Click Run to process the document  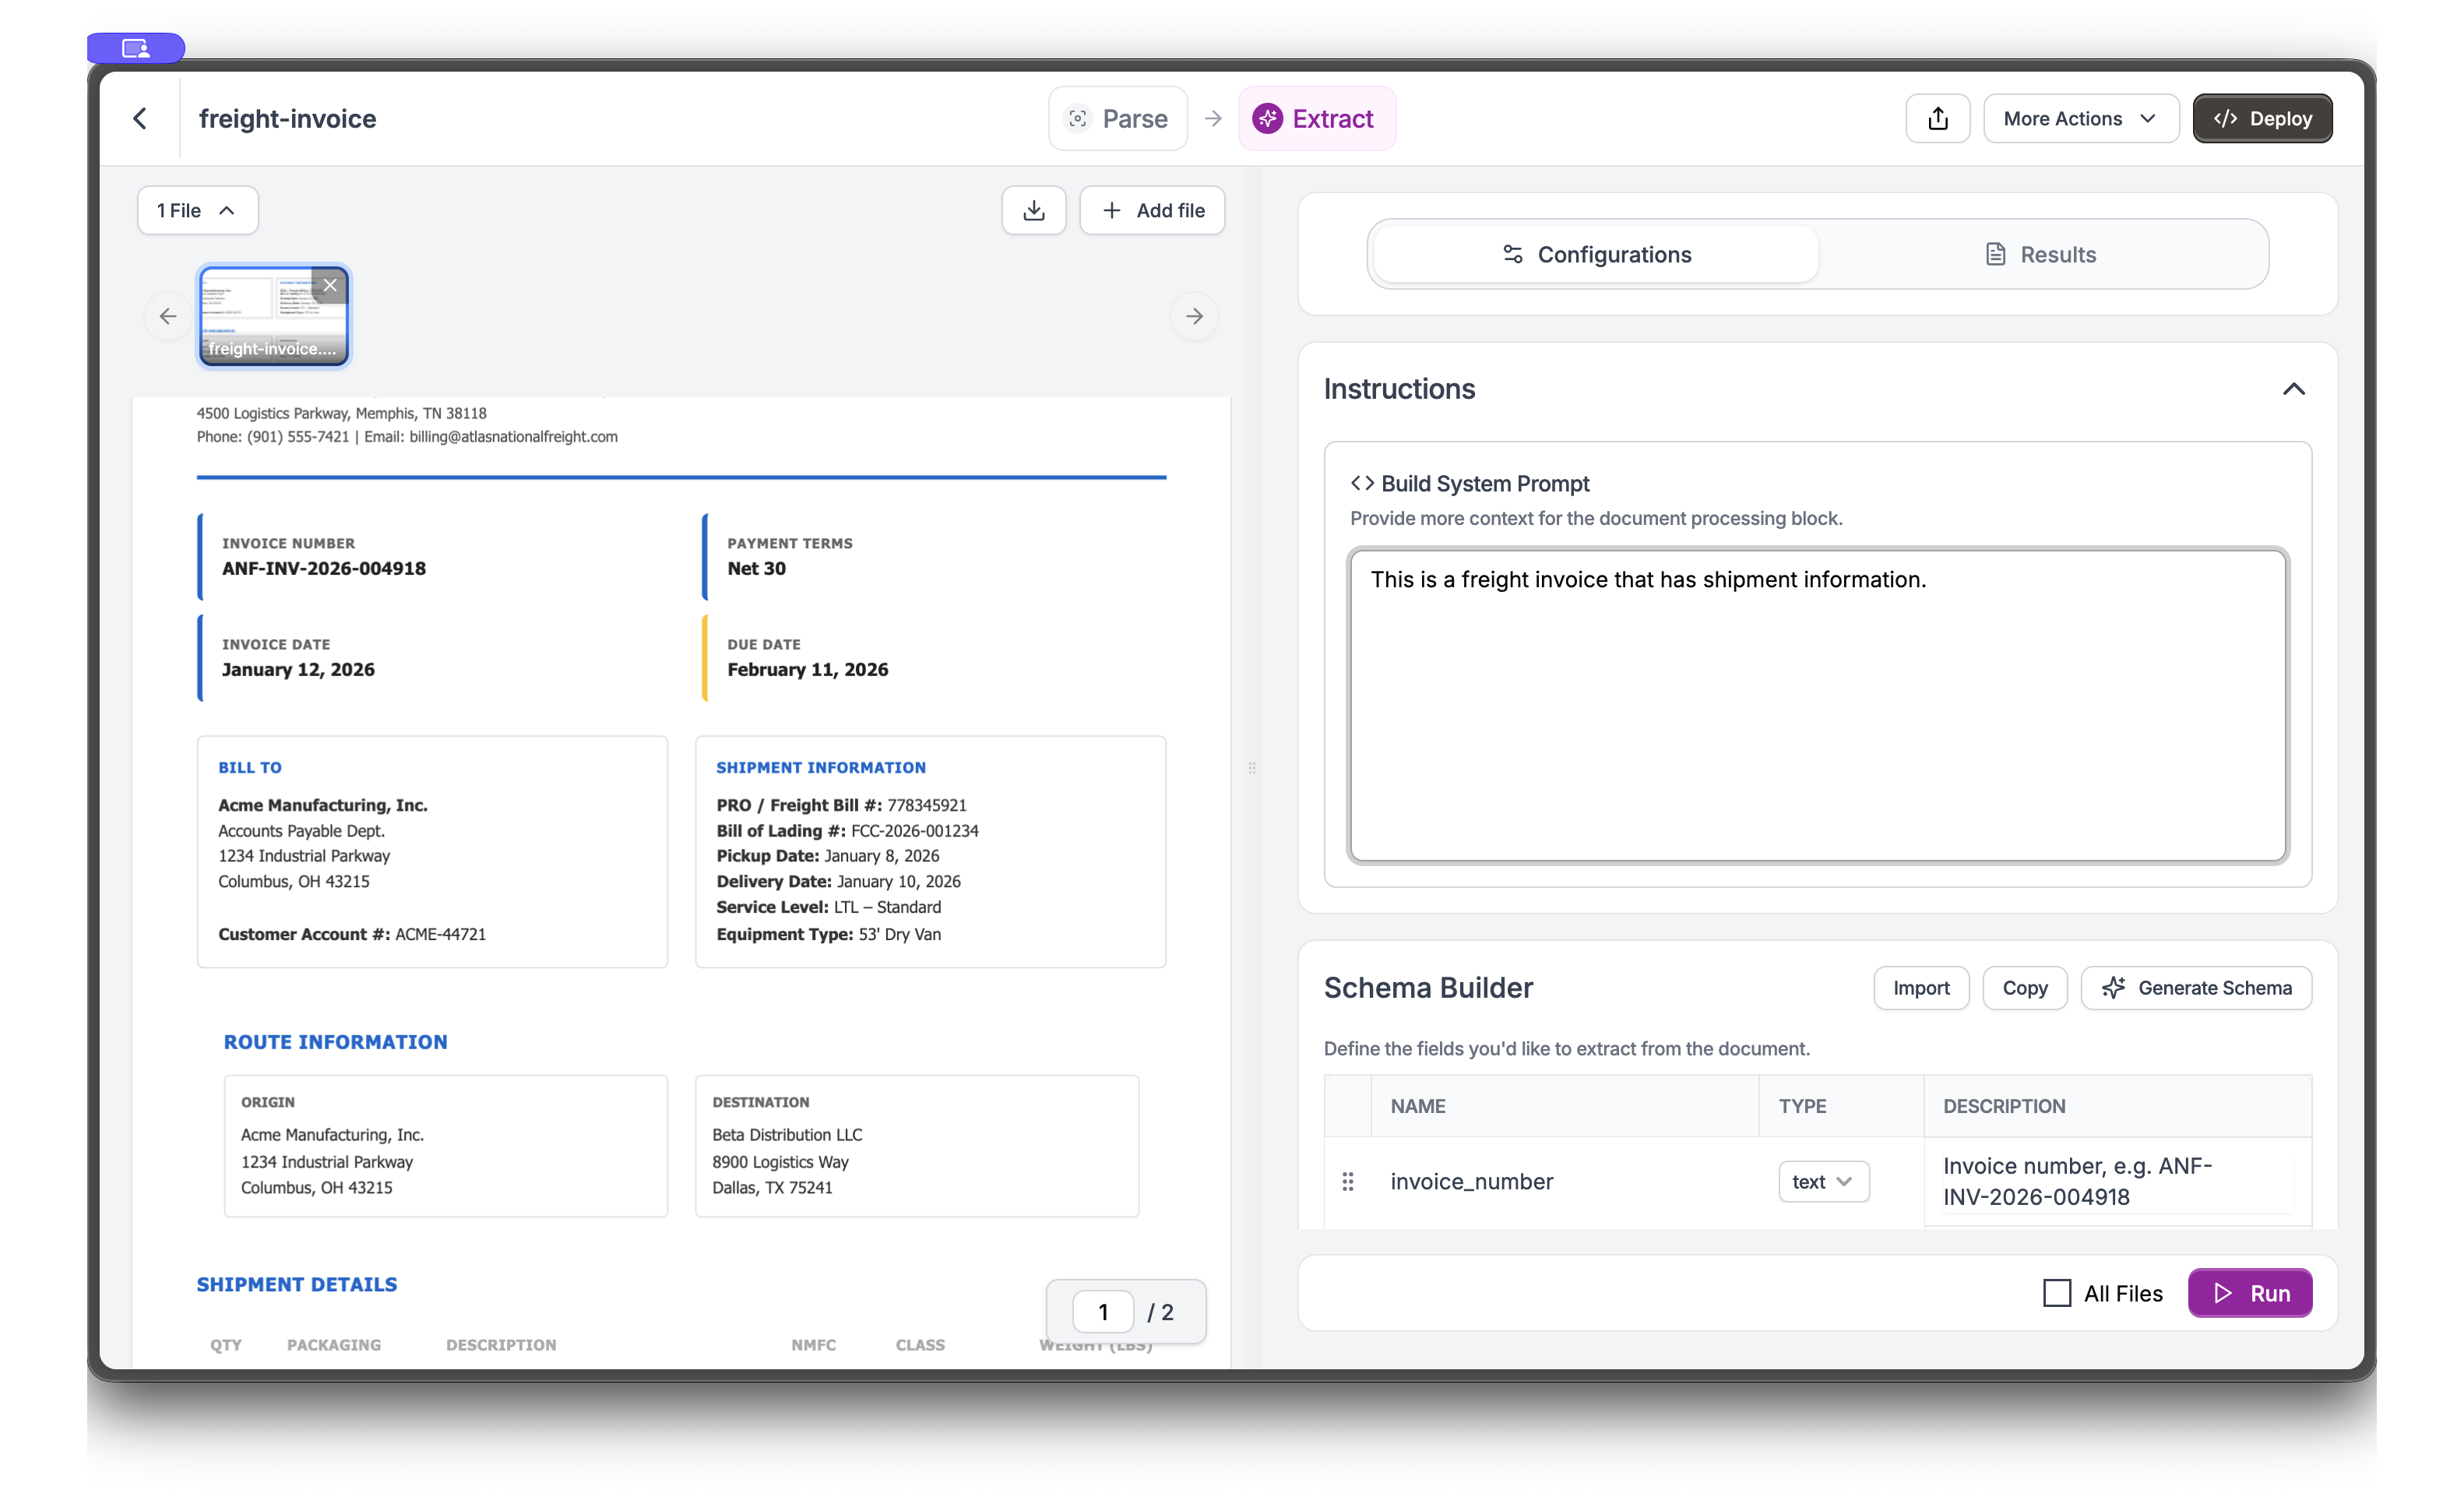click(x=2249, y=1293)
